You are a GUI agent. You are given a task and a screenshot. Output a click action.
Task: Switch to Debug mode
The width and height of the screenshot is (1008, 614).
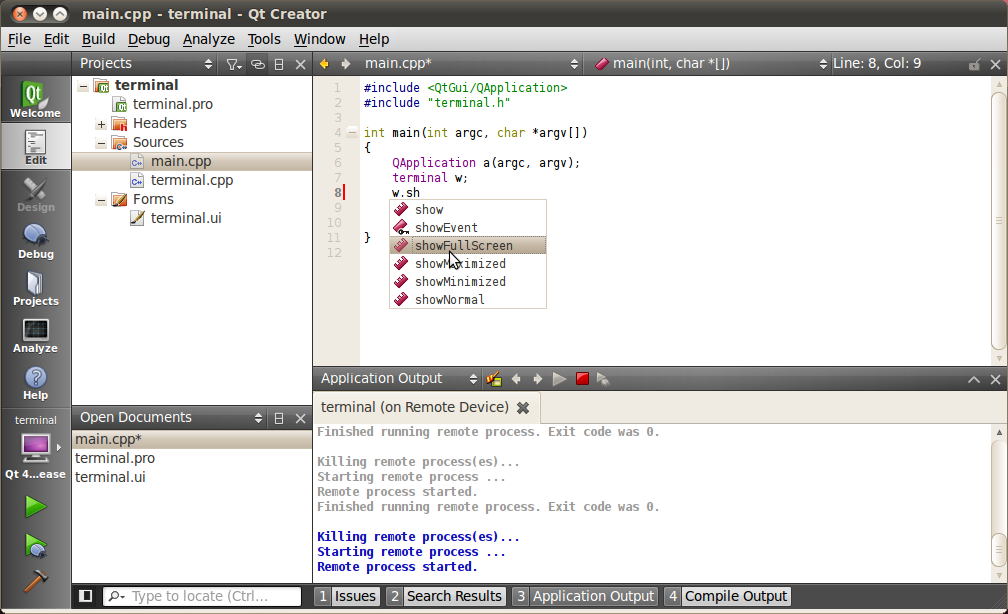(35, 241)
